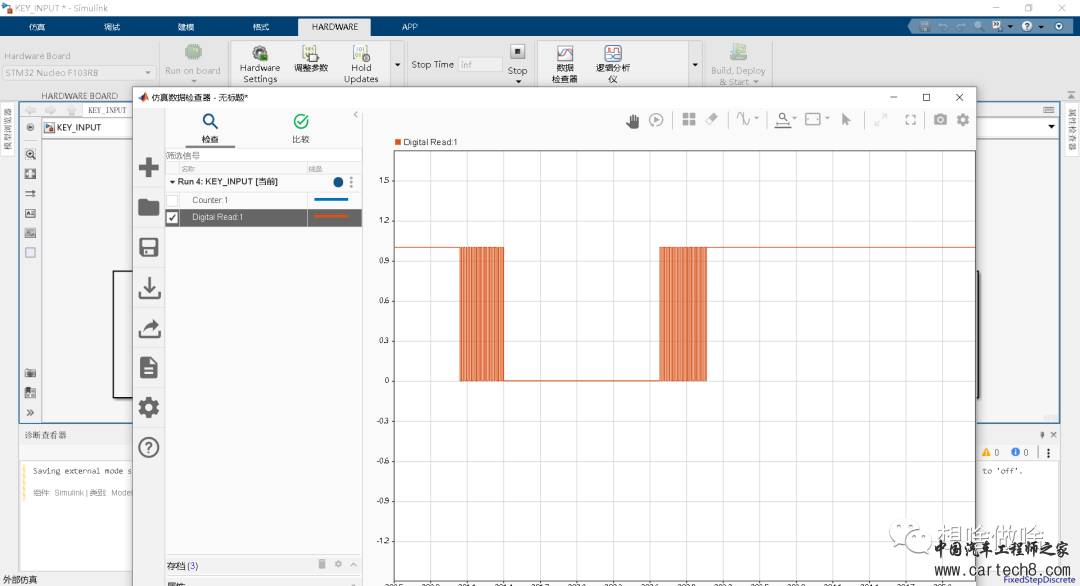Open the 格式 format ribbon tab
1080x586 pixels.
click(260, 27)
